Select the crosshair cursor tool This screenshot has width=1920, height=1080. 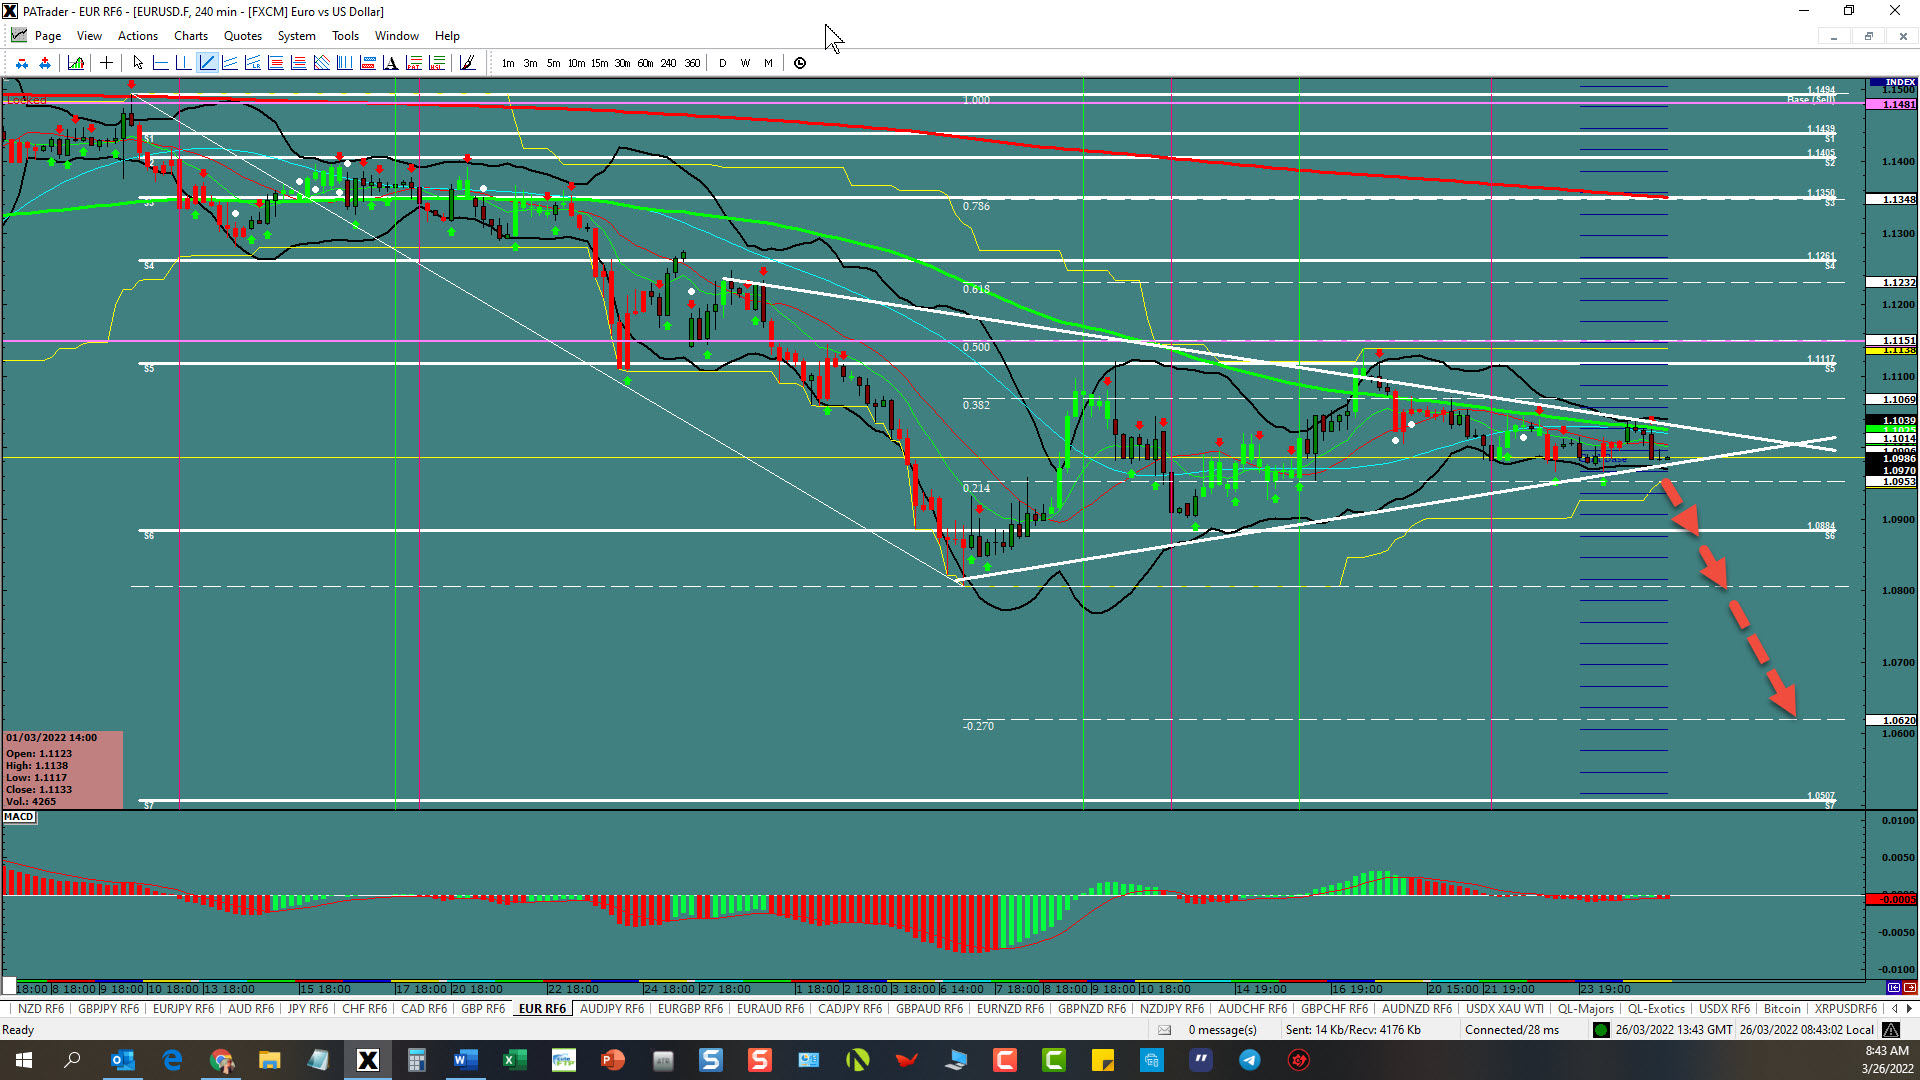coord(106,63)
